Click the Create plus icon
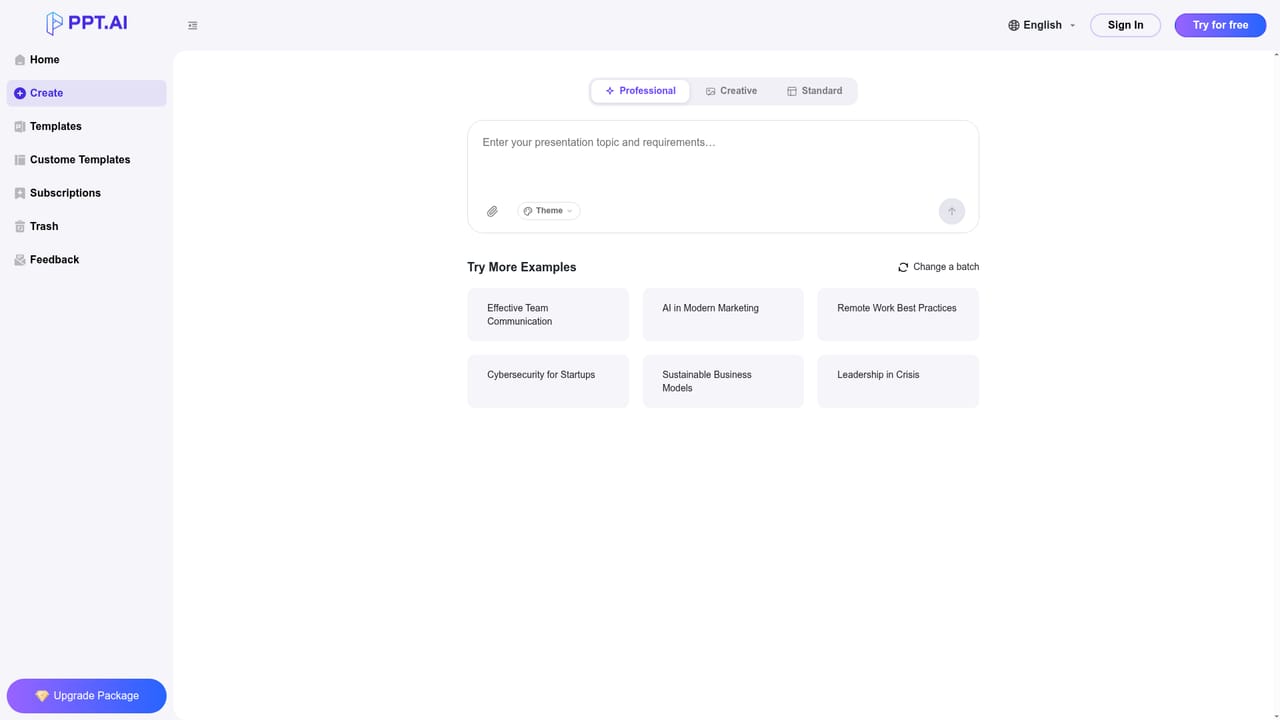The height and width of the screenshot is (720, 1280). tap(20, 93)
